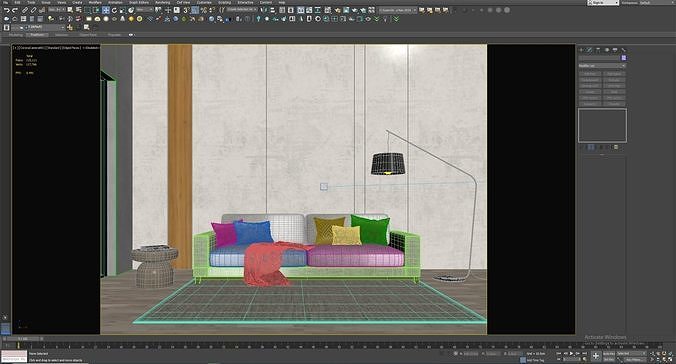This screenshot has height=364, width=676.
Task: Expand the ribbon options arrow after Populate
Action: point(131,35)
